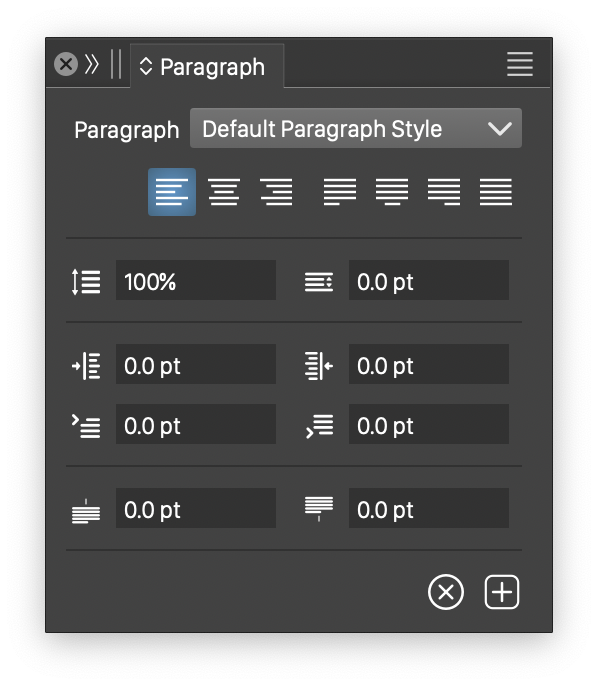Choose justify with last line right
This screenshot has height=686, width=598.
tap(444, 192)
